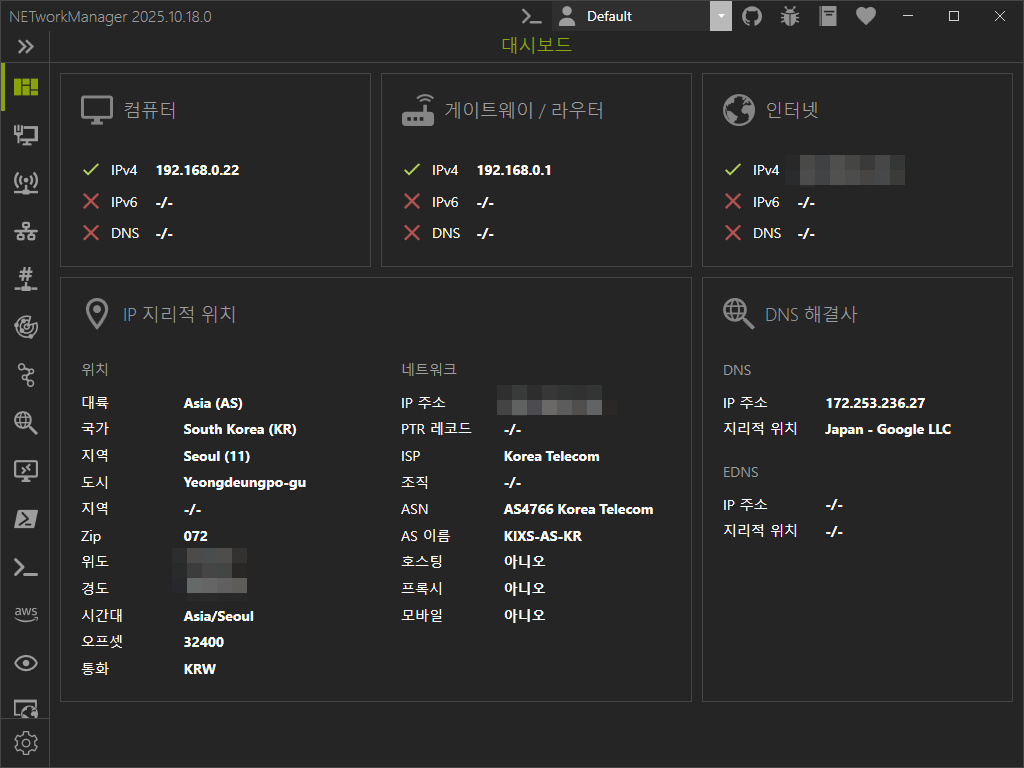Click the offset value 32400
This screenshot has width=1024, height=768.
tap(204, 642)
